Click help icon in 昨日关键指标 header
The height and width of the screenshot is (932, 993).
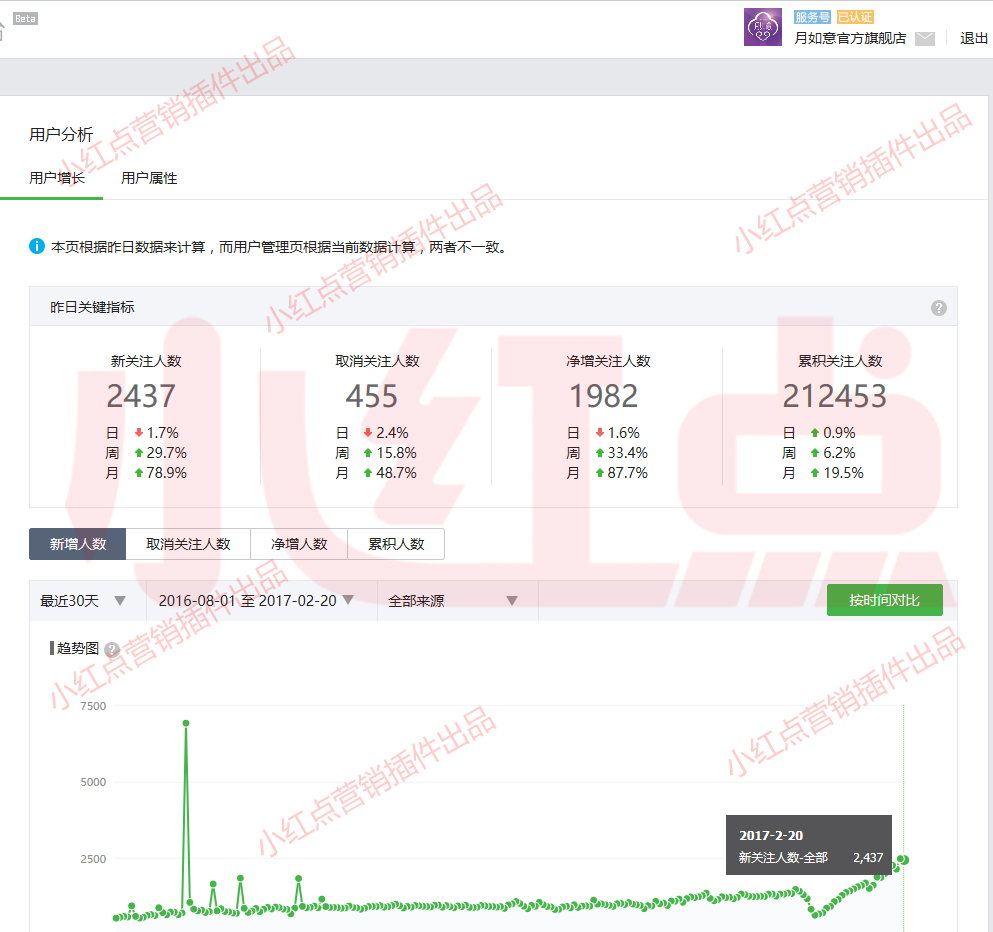click(x=938, y=308)
